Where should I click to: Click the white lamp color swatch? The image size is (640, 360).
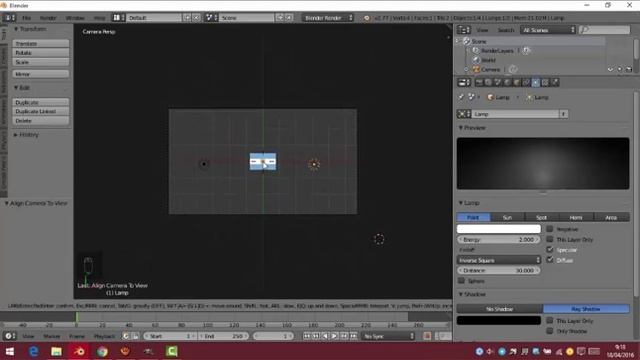[x=499, y=229]
